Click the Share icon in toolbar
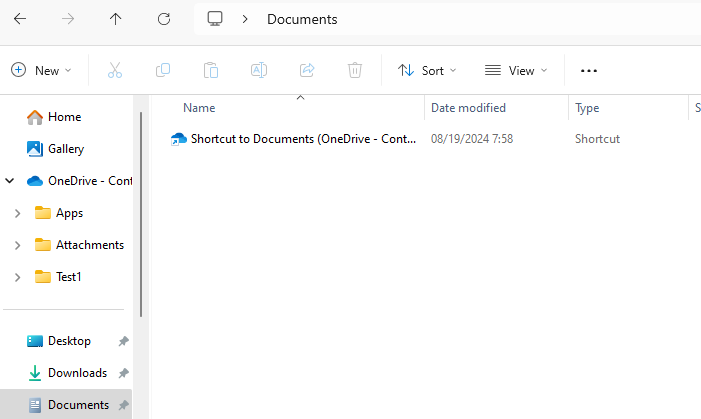Screen dimensions: 701x419 307,70
